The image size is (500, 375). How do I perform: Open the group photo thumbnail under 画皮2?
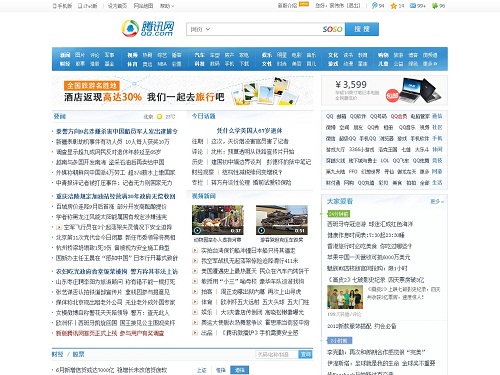(x=345, y=297)
